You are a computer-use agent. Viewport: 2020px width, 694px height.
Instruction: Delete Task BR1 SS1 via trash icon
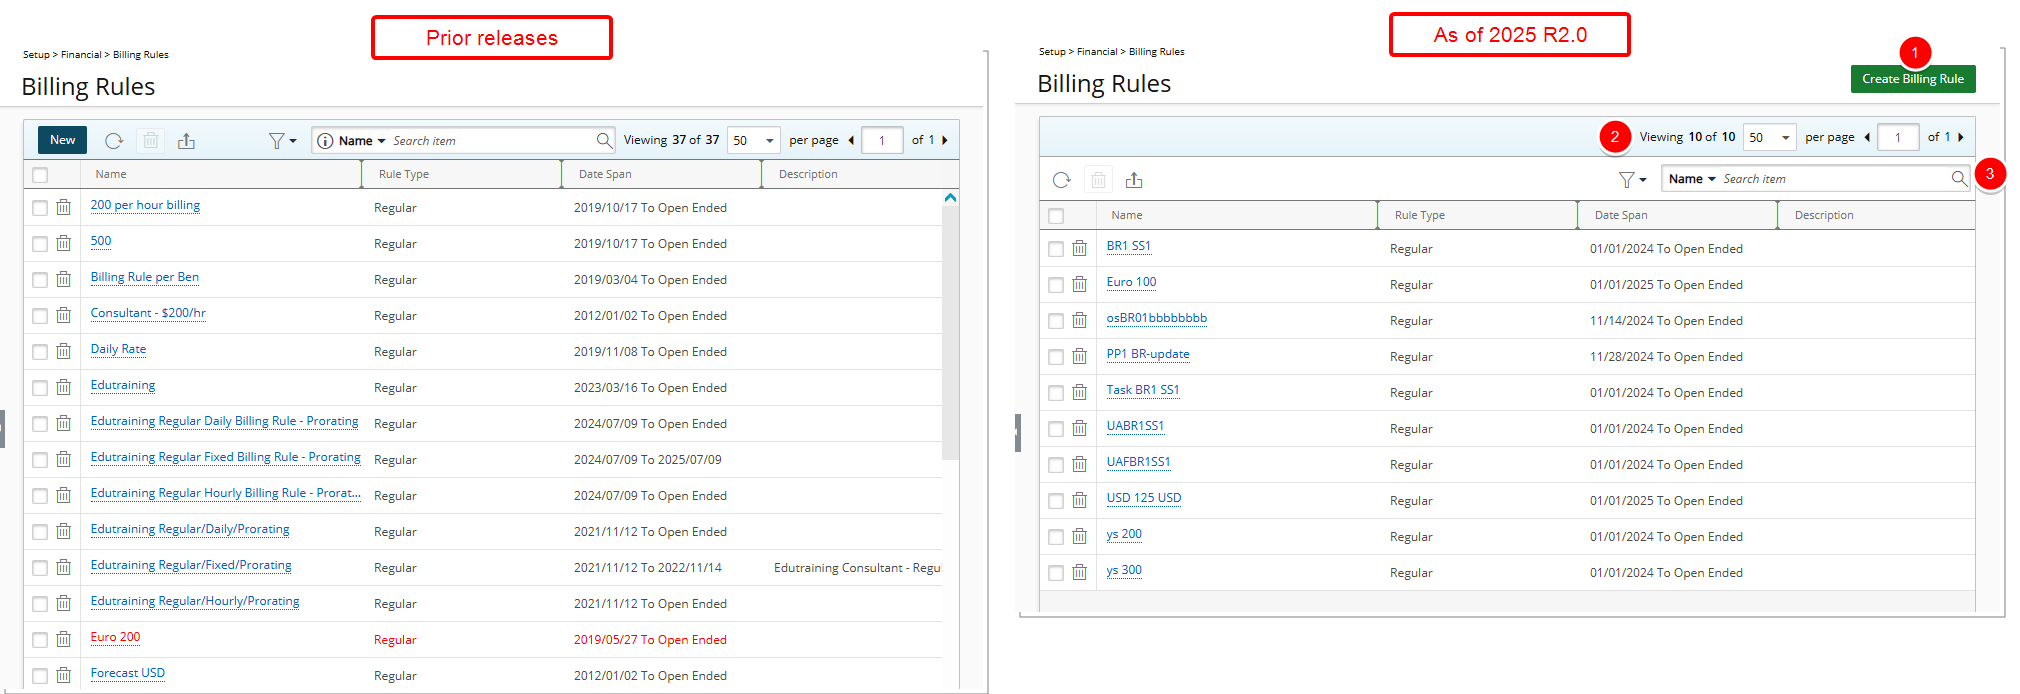coord(1079,392)
